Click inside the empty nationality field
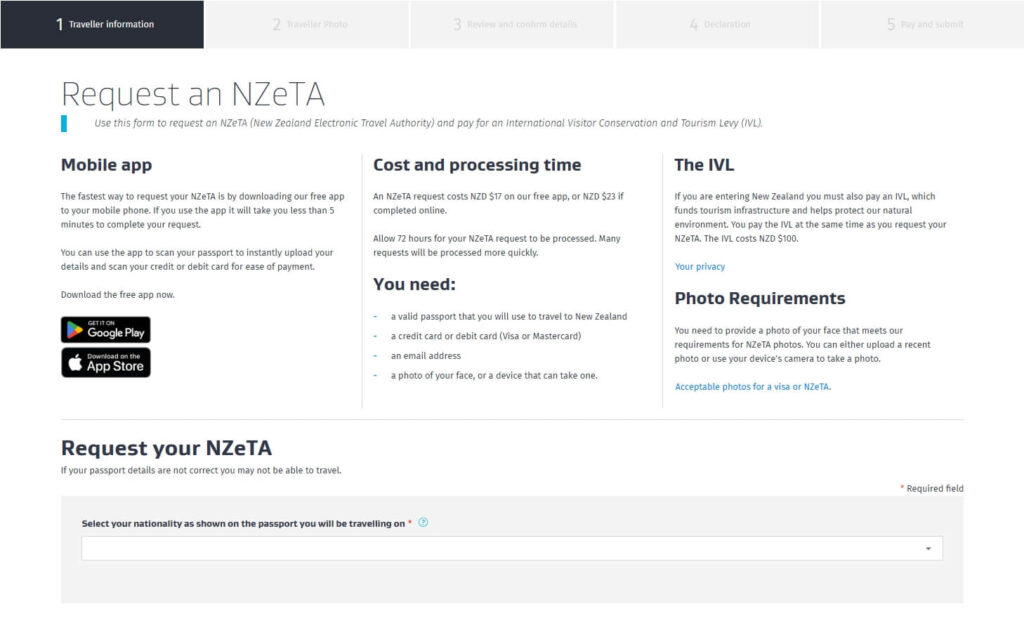The height and width of the screenshot is (623, 1024). pos(400,547)
